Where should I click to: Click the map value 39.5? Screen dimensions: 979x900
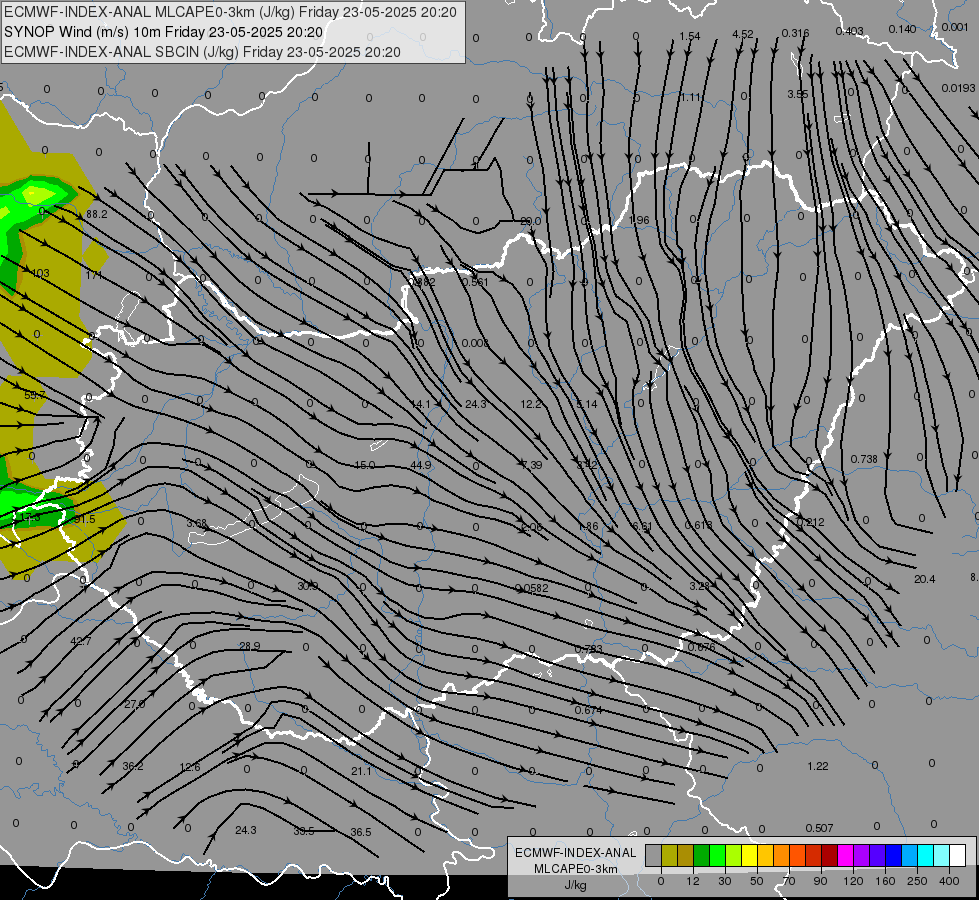pyautogui.click(x=304, y=831)
